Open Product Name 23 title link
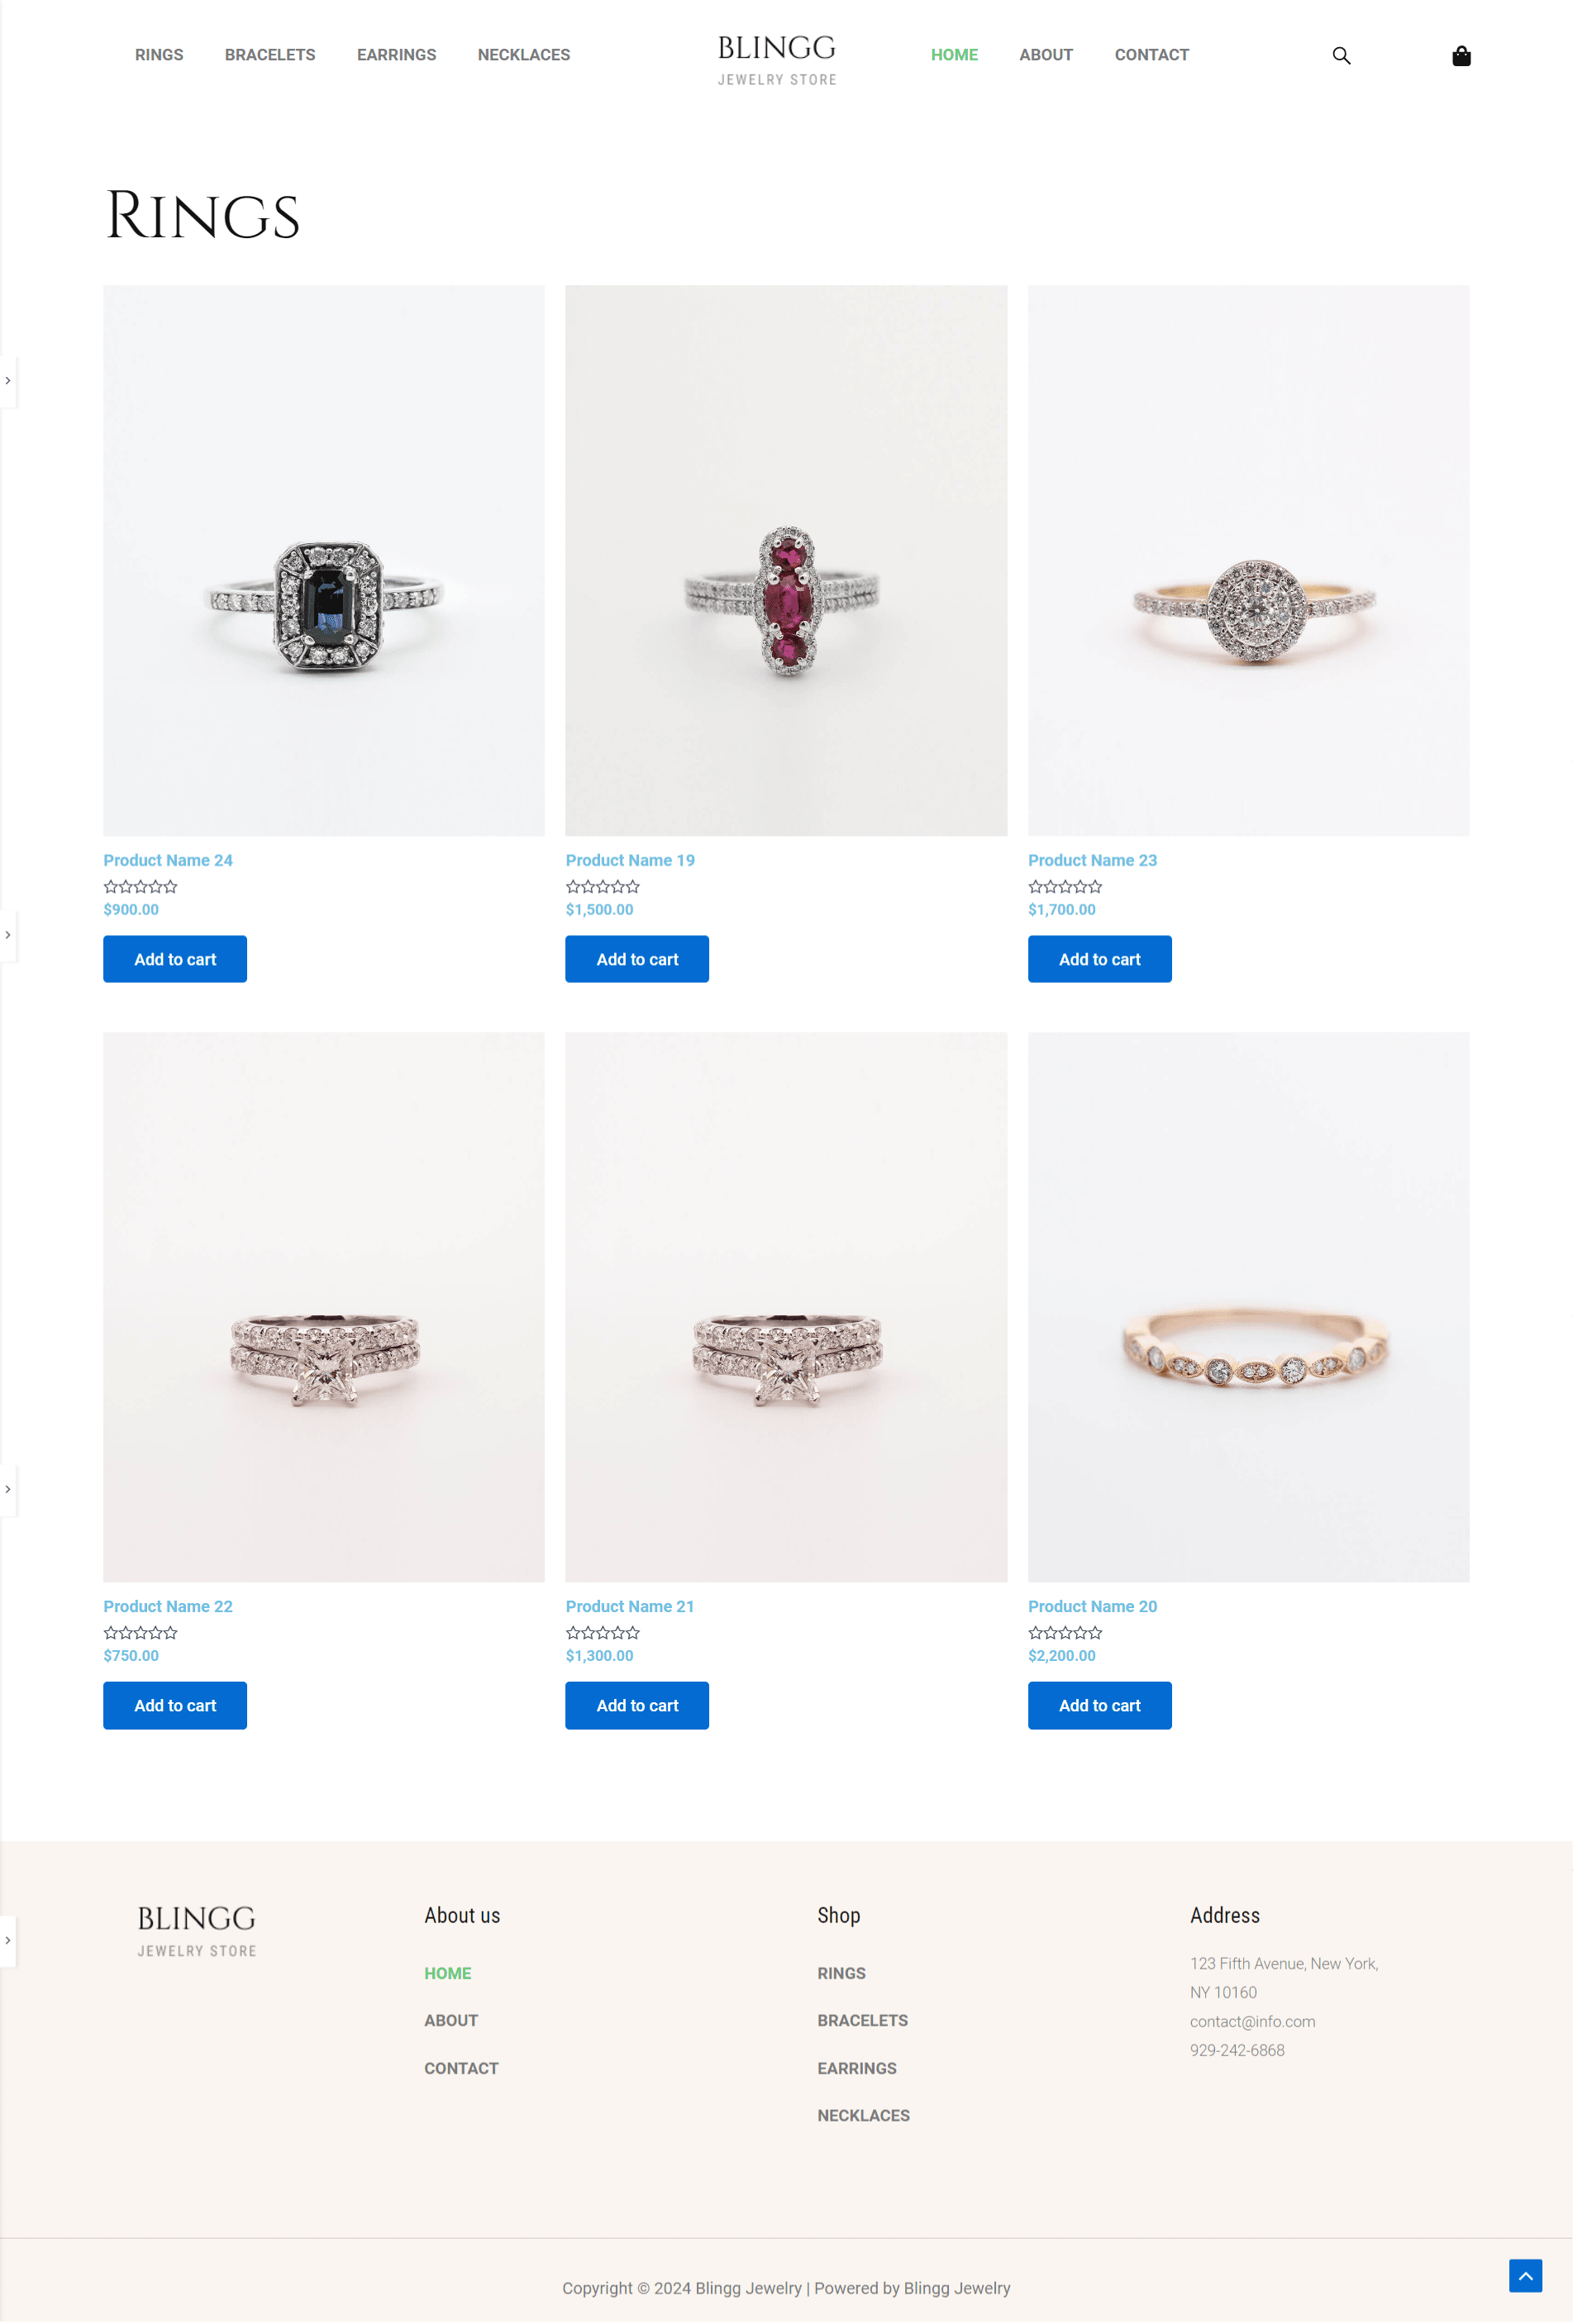This screenshot has width=1573, height=2324. (x=1092, y=860)
